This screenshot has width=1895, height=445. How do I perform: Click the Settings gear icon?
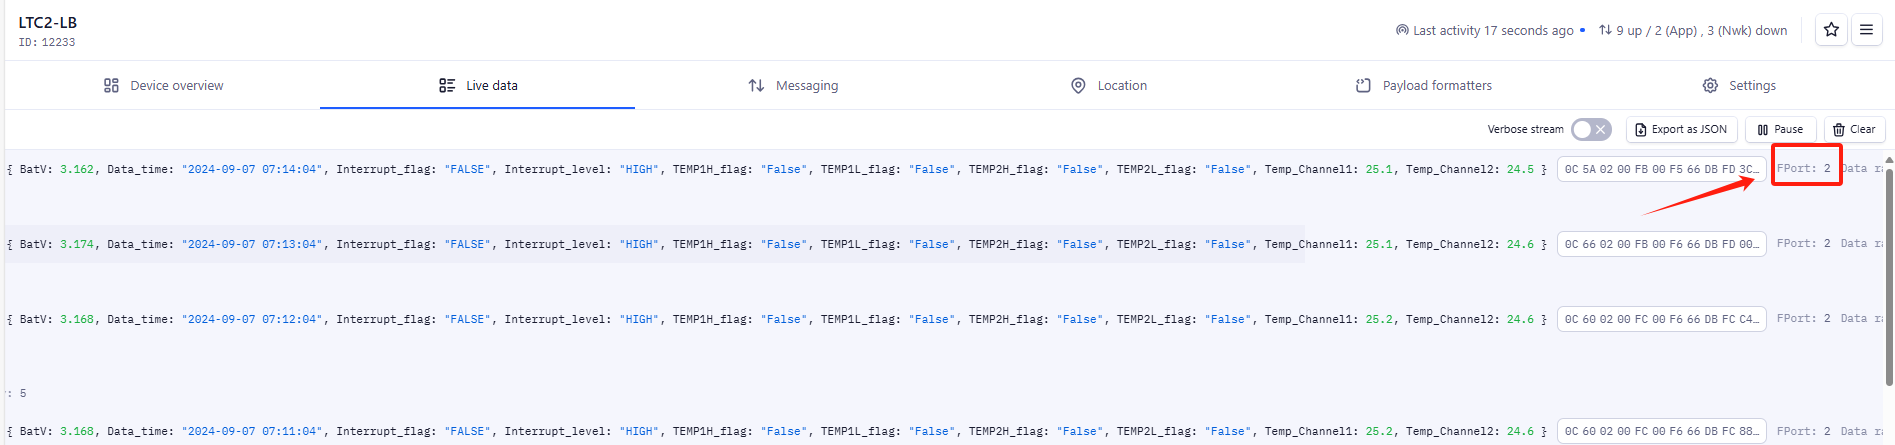pos(1711,86)
